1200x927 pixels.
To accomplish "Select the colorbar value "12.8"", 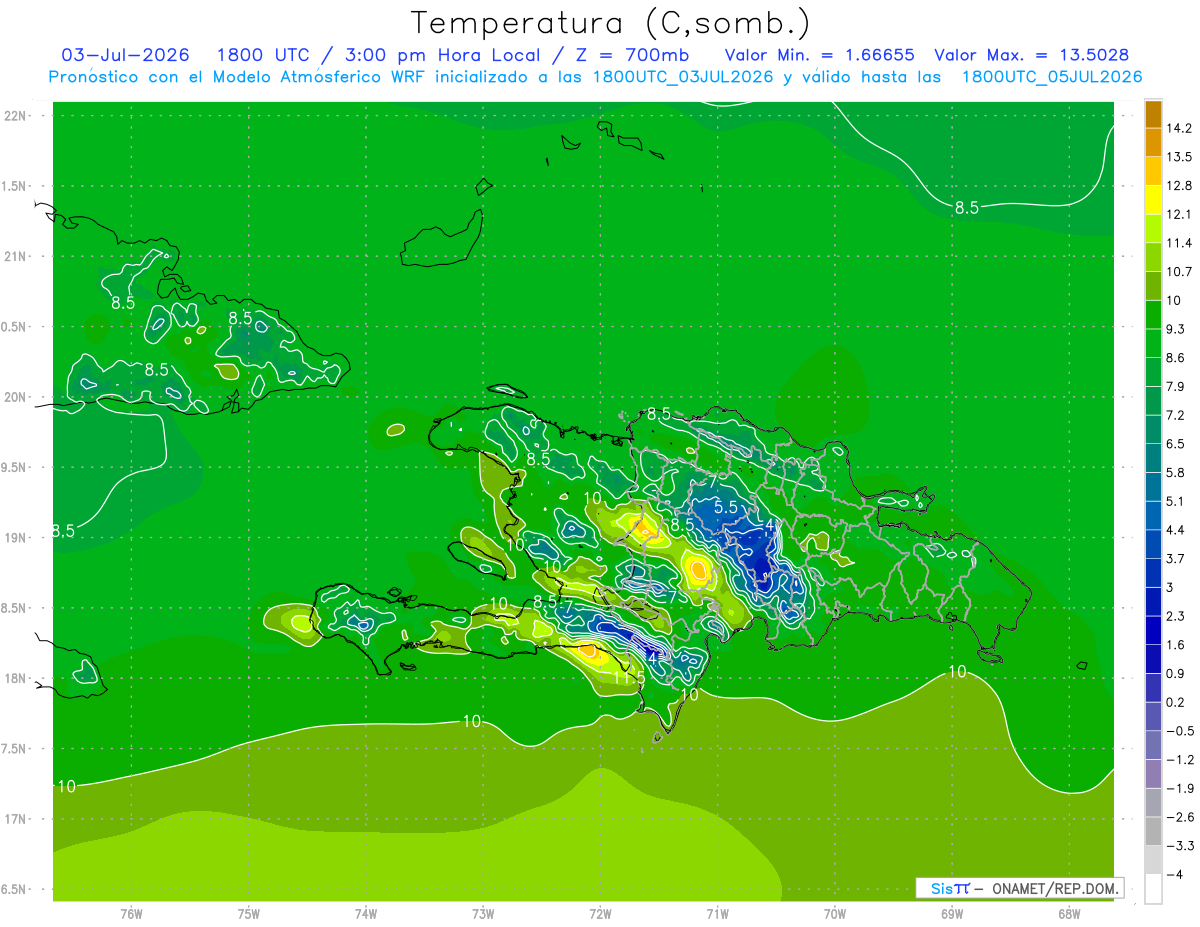I will pos(1177,186).
